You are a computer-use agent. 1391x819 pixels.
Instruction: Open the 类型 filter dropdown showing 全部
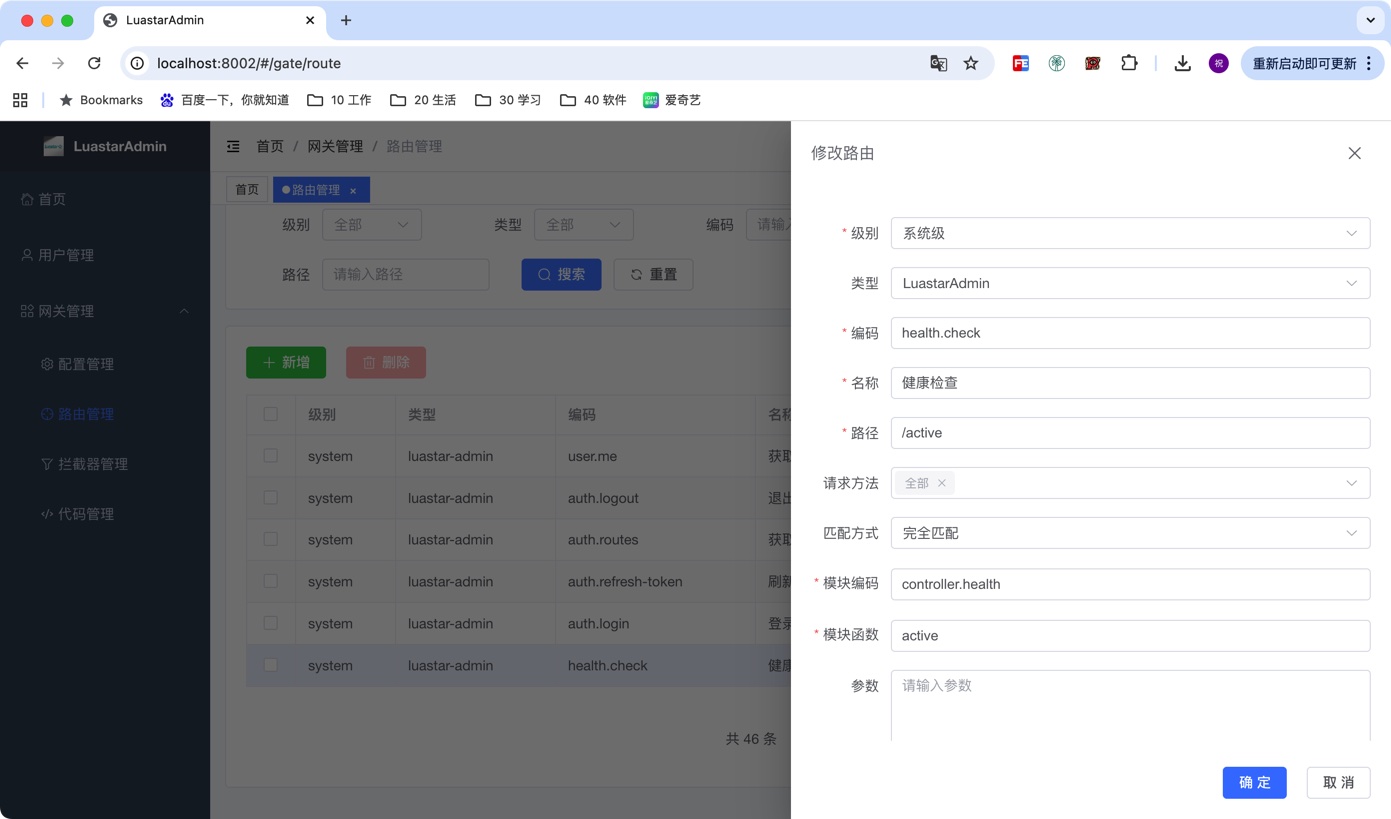coord(584,225)
